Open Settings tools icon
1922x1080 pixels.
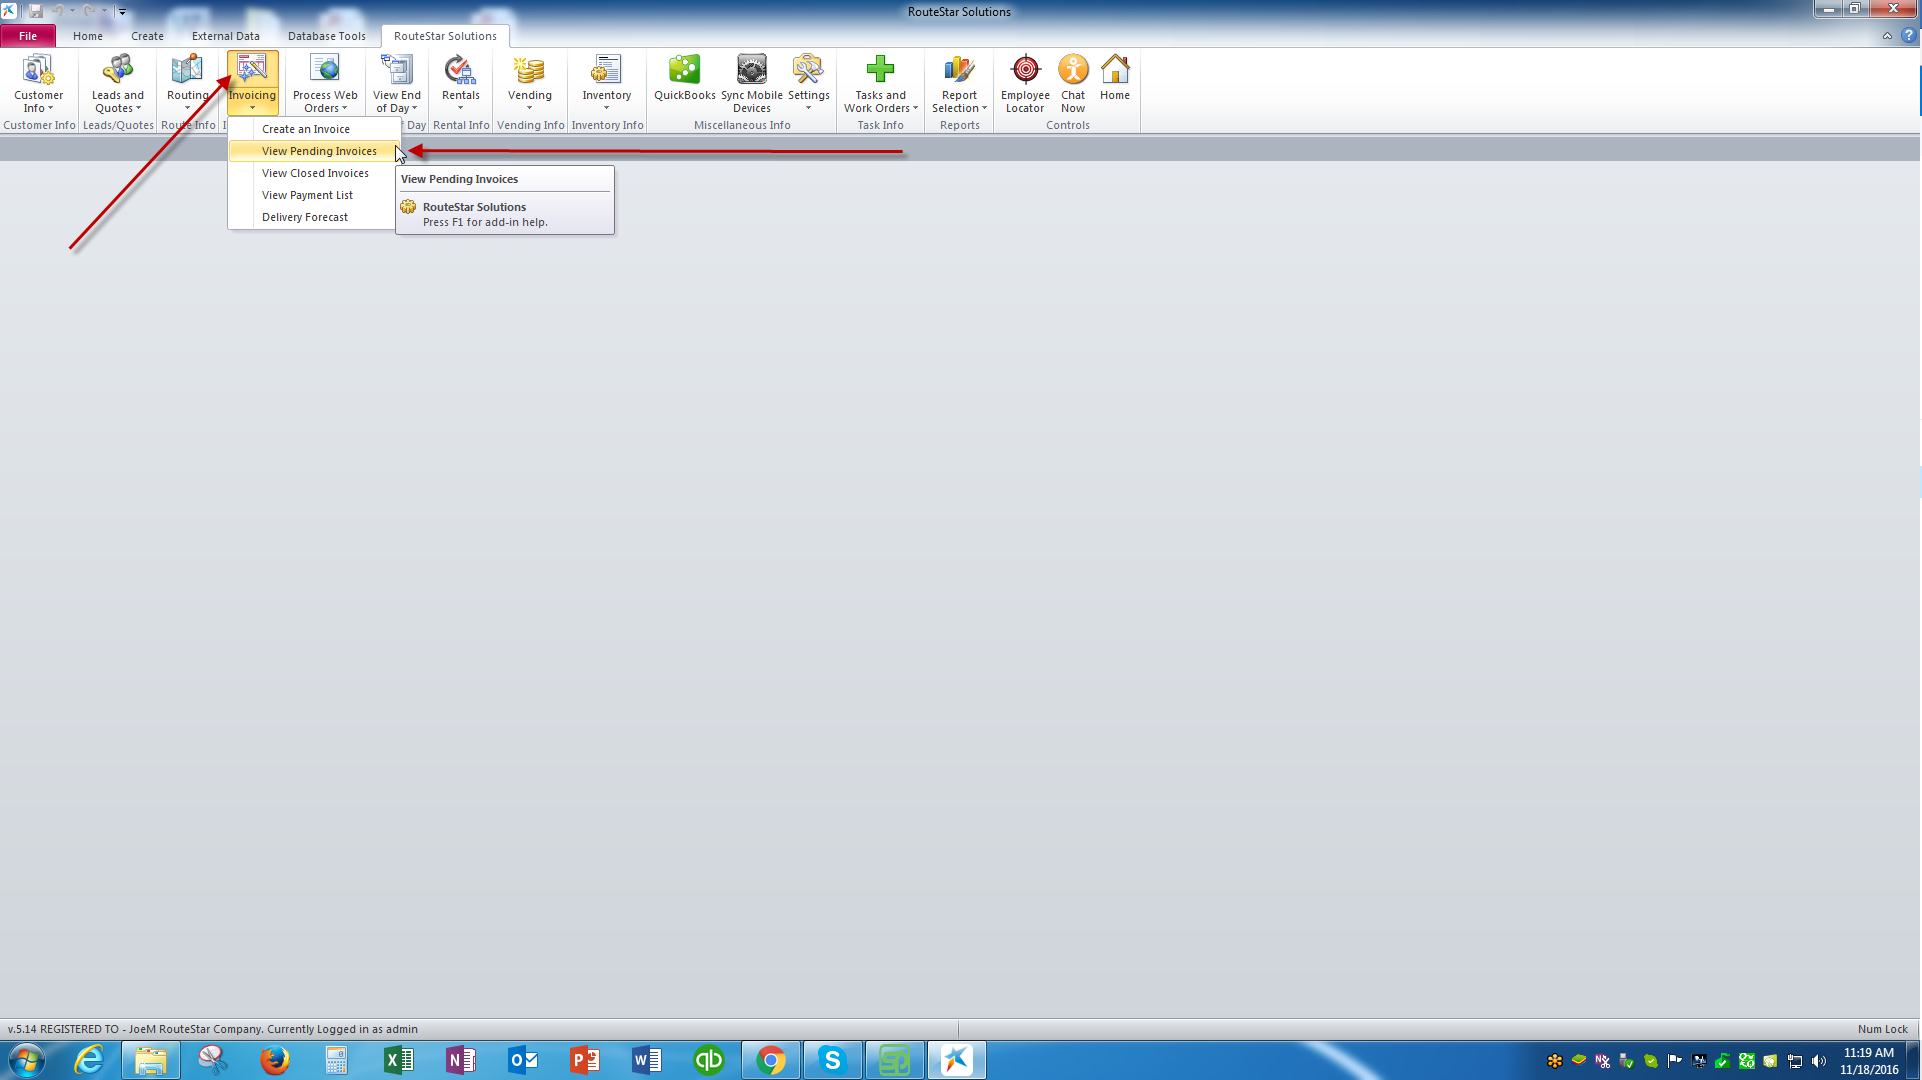[808, 70]
